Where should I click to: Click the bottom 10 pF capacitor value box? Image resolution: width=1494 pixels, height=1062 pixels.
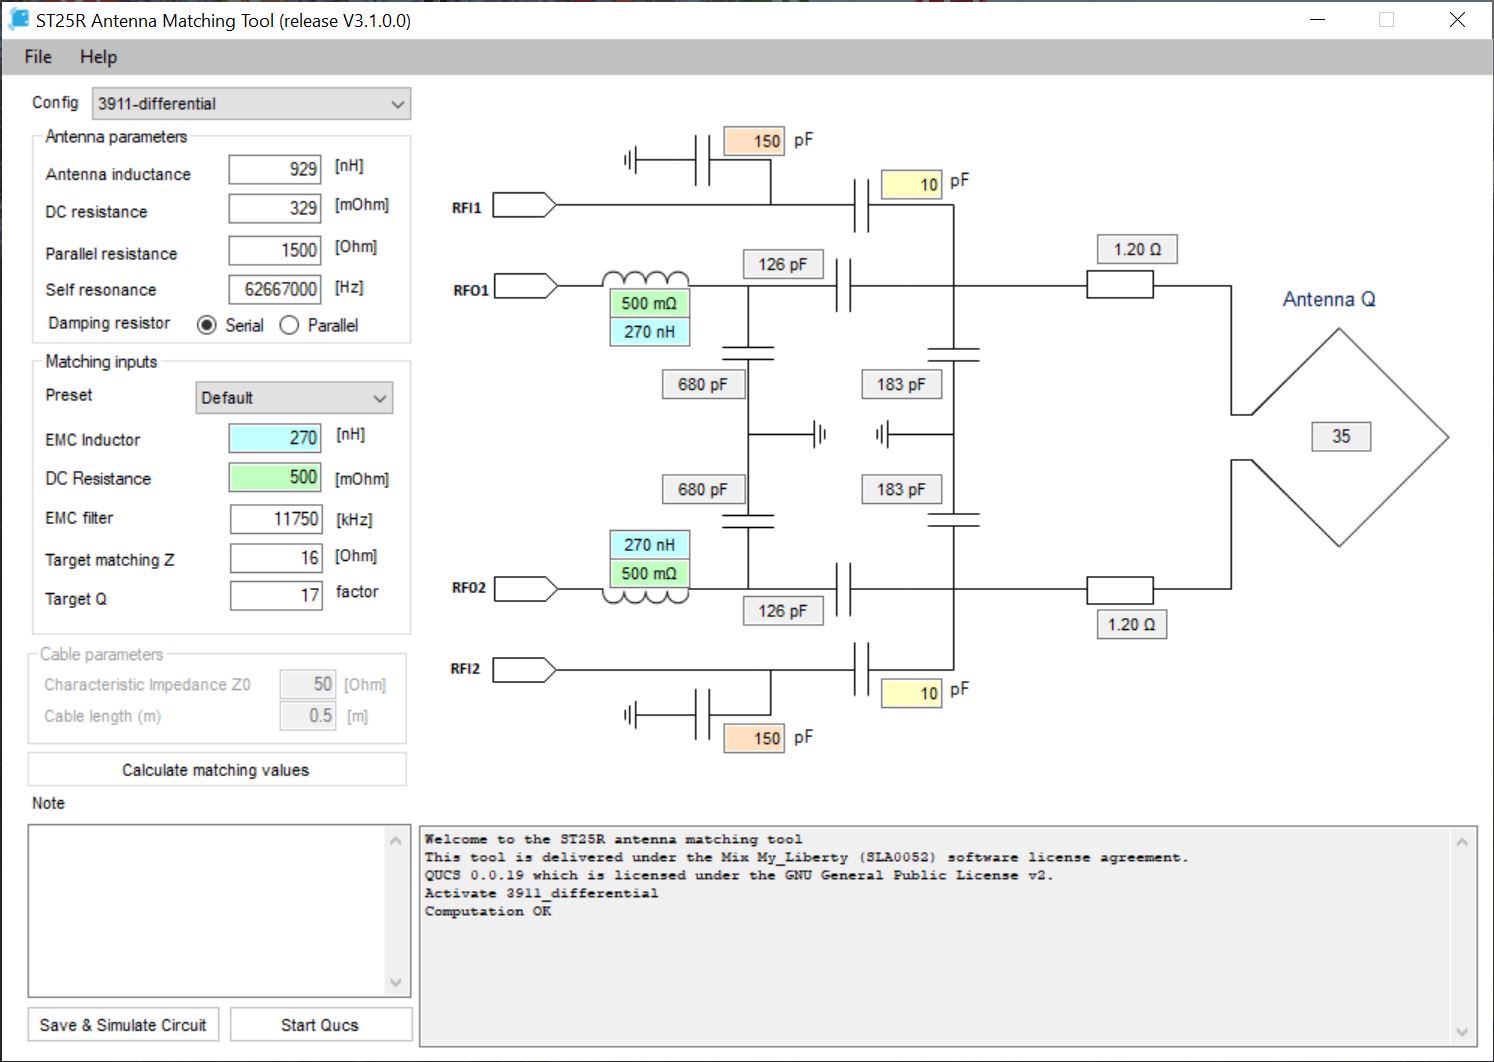(912, 693)
